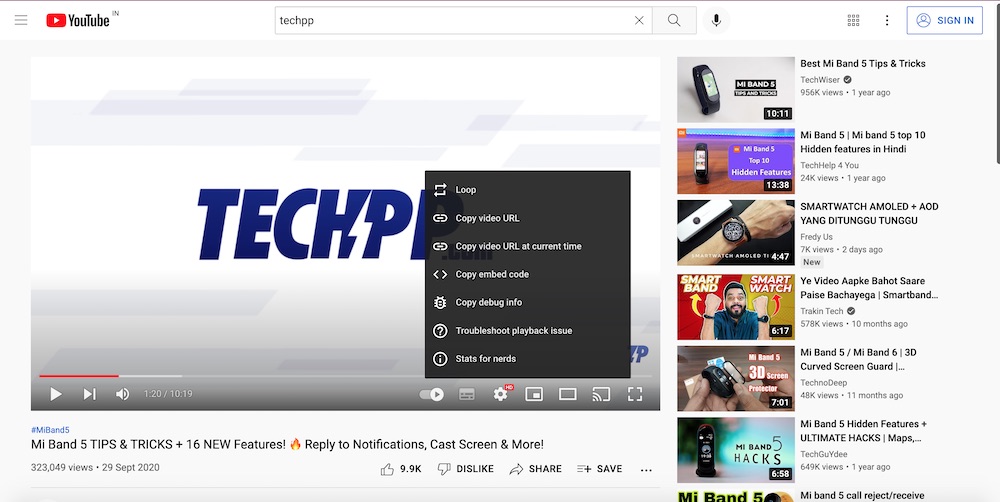The height and width of the screenshot is (502, 1000).
Task: Click the #MiBand5 hashtag link
Action: (x=50, y=430)
